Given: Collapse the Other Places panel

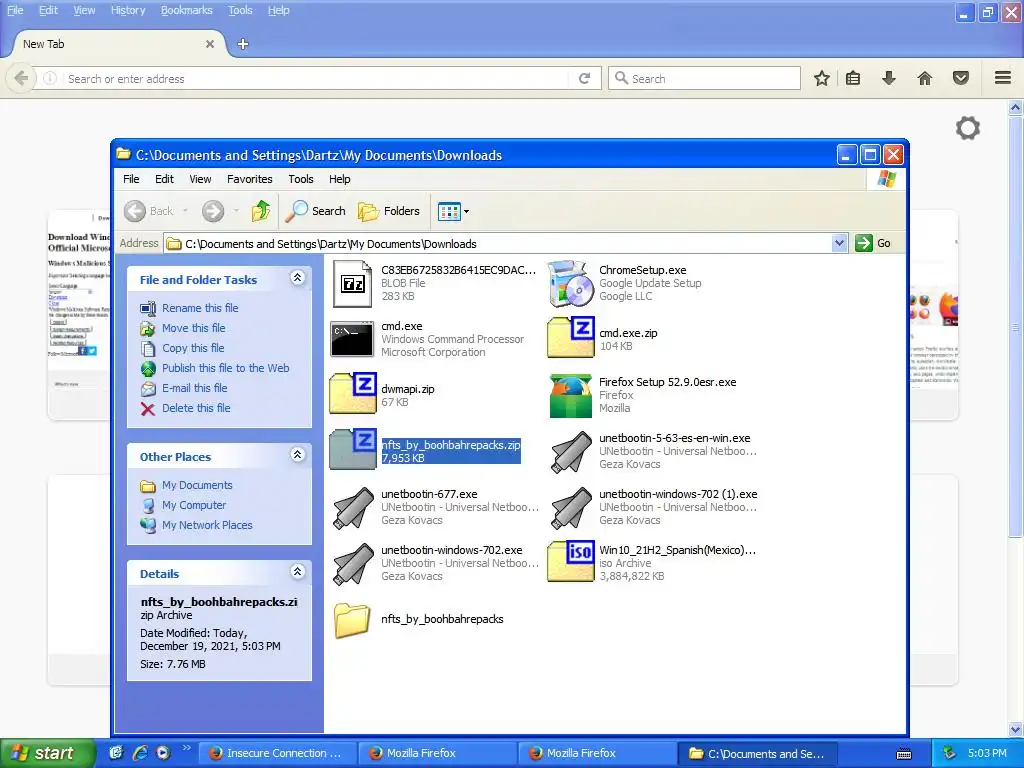Looking at the screenshot, I should 297,455.
